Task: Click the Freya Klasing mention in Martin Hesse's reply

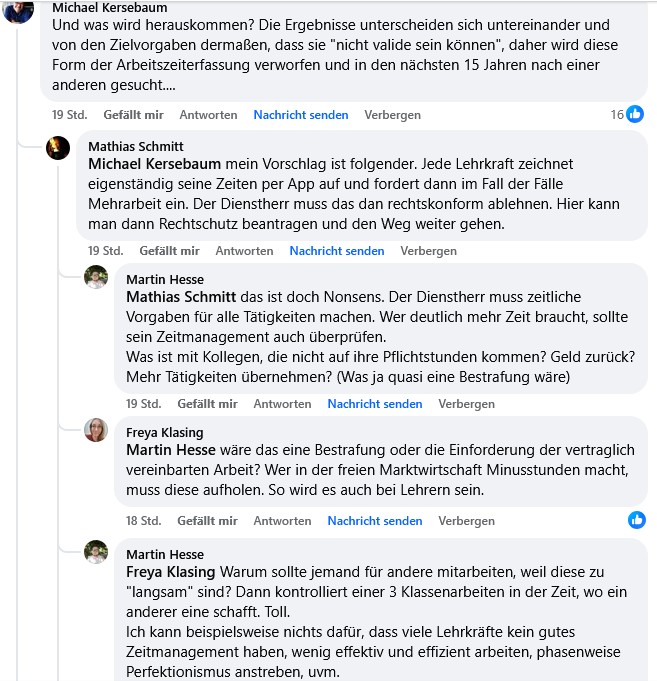Action: click(171, 572)
